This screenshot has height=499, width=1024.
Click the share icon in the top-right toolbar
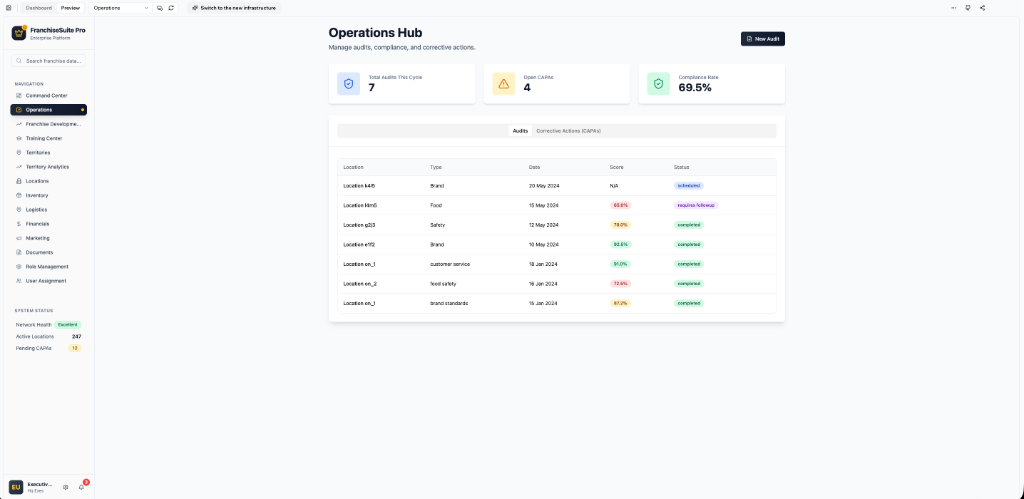pyautogui.click(x=983, y=8)
